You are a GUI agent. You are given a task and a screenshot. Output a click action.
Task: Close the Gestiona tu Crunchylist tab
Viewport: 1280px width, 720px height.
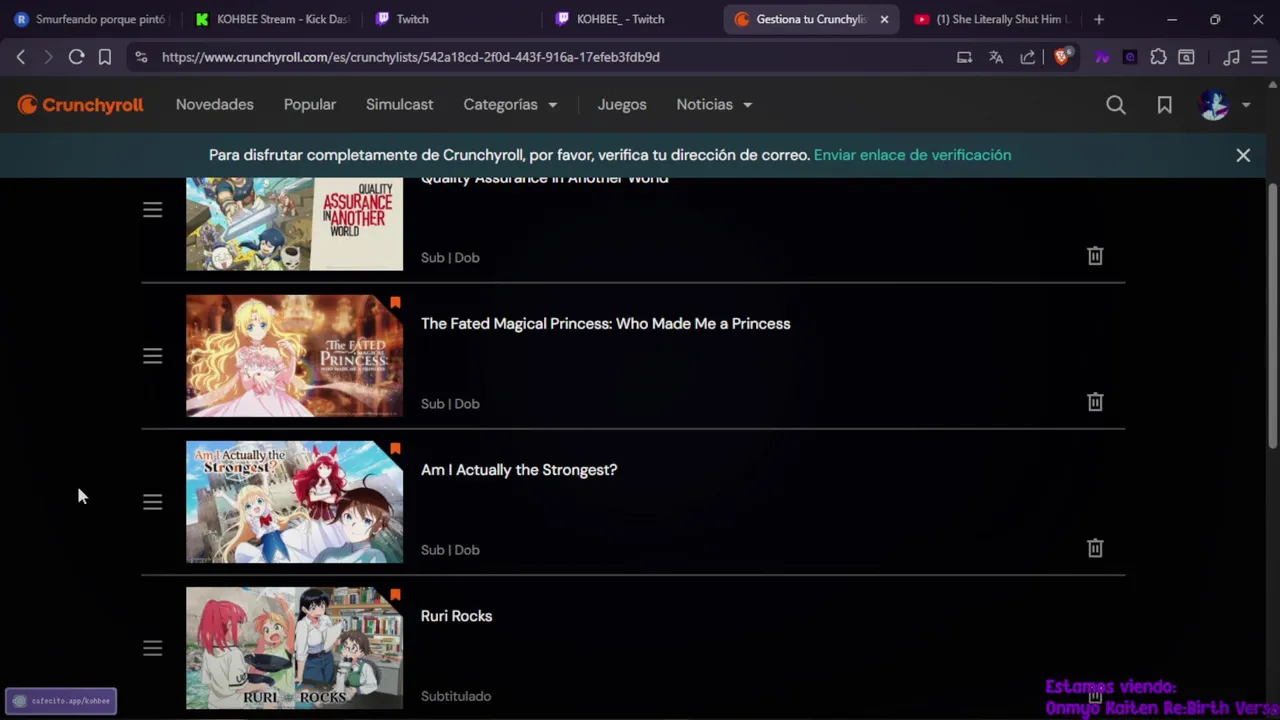click(x=884, y=19)
